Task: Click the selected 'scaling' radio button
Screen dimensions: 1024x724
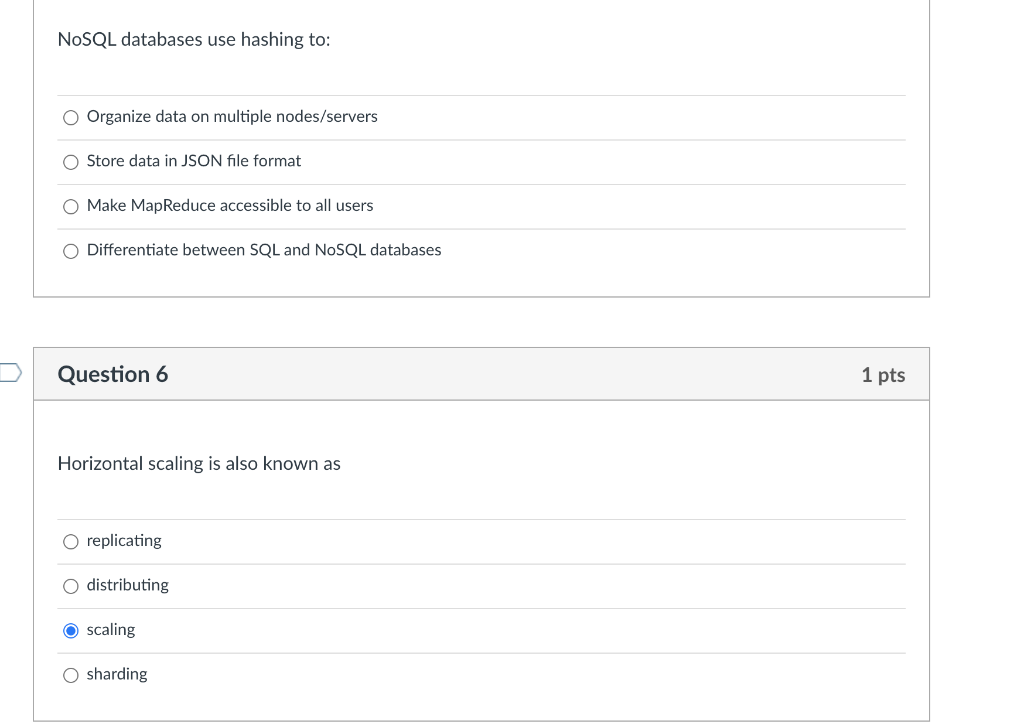Action: 71,630
